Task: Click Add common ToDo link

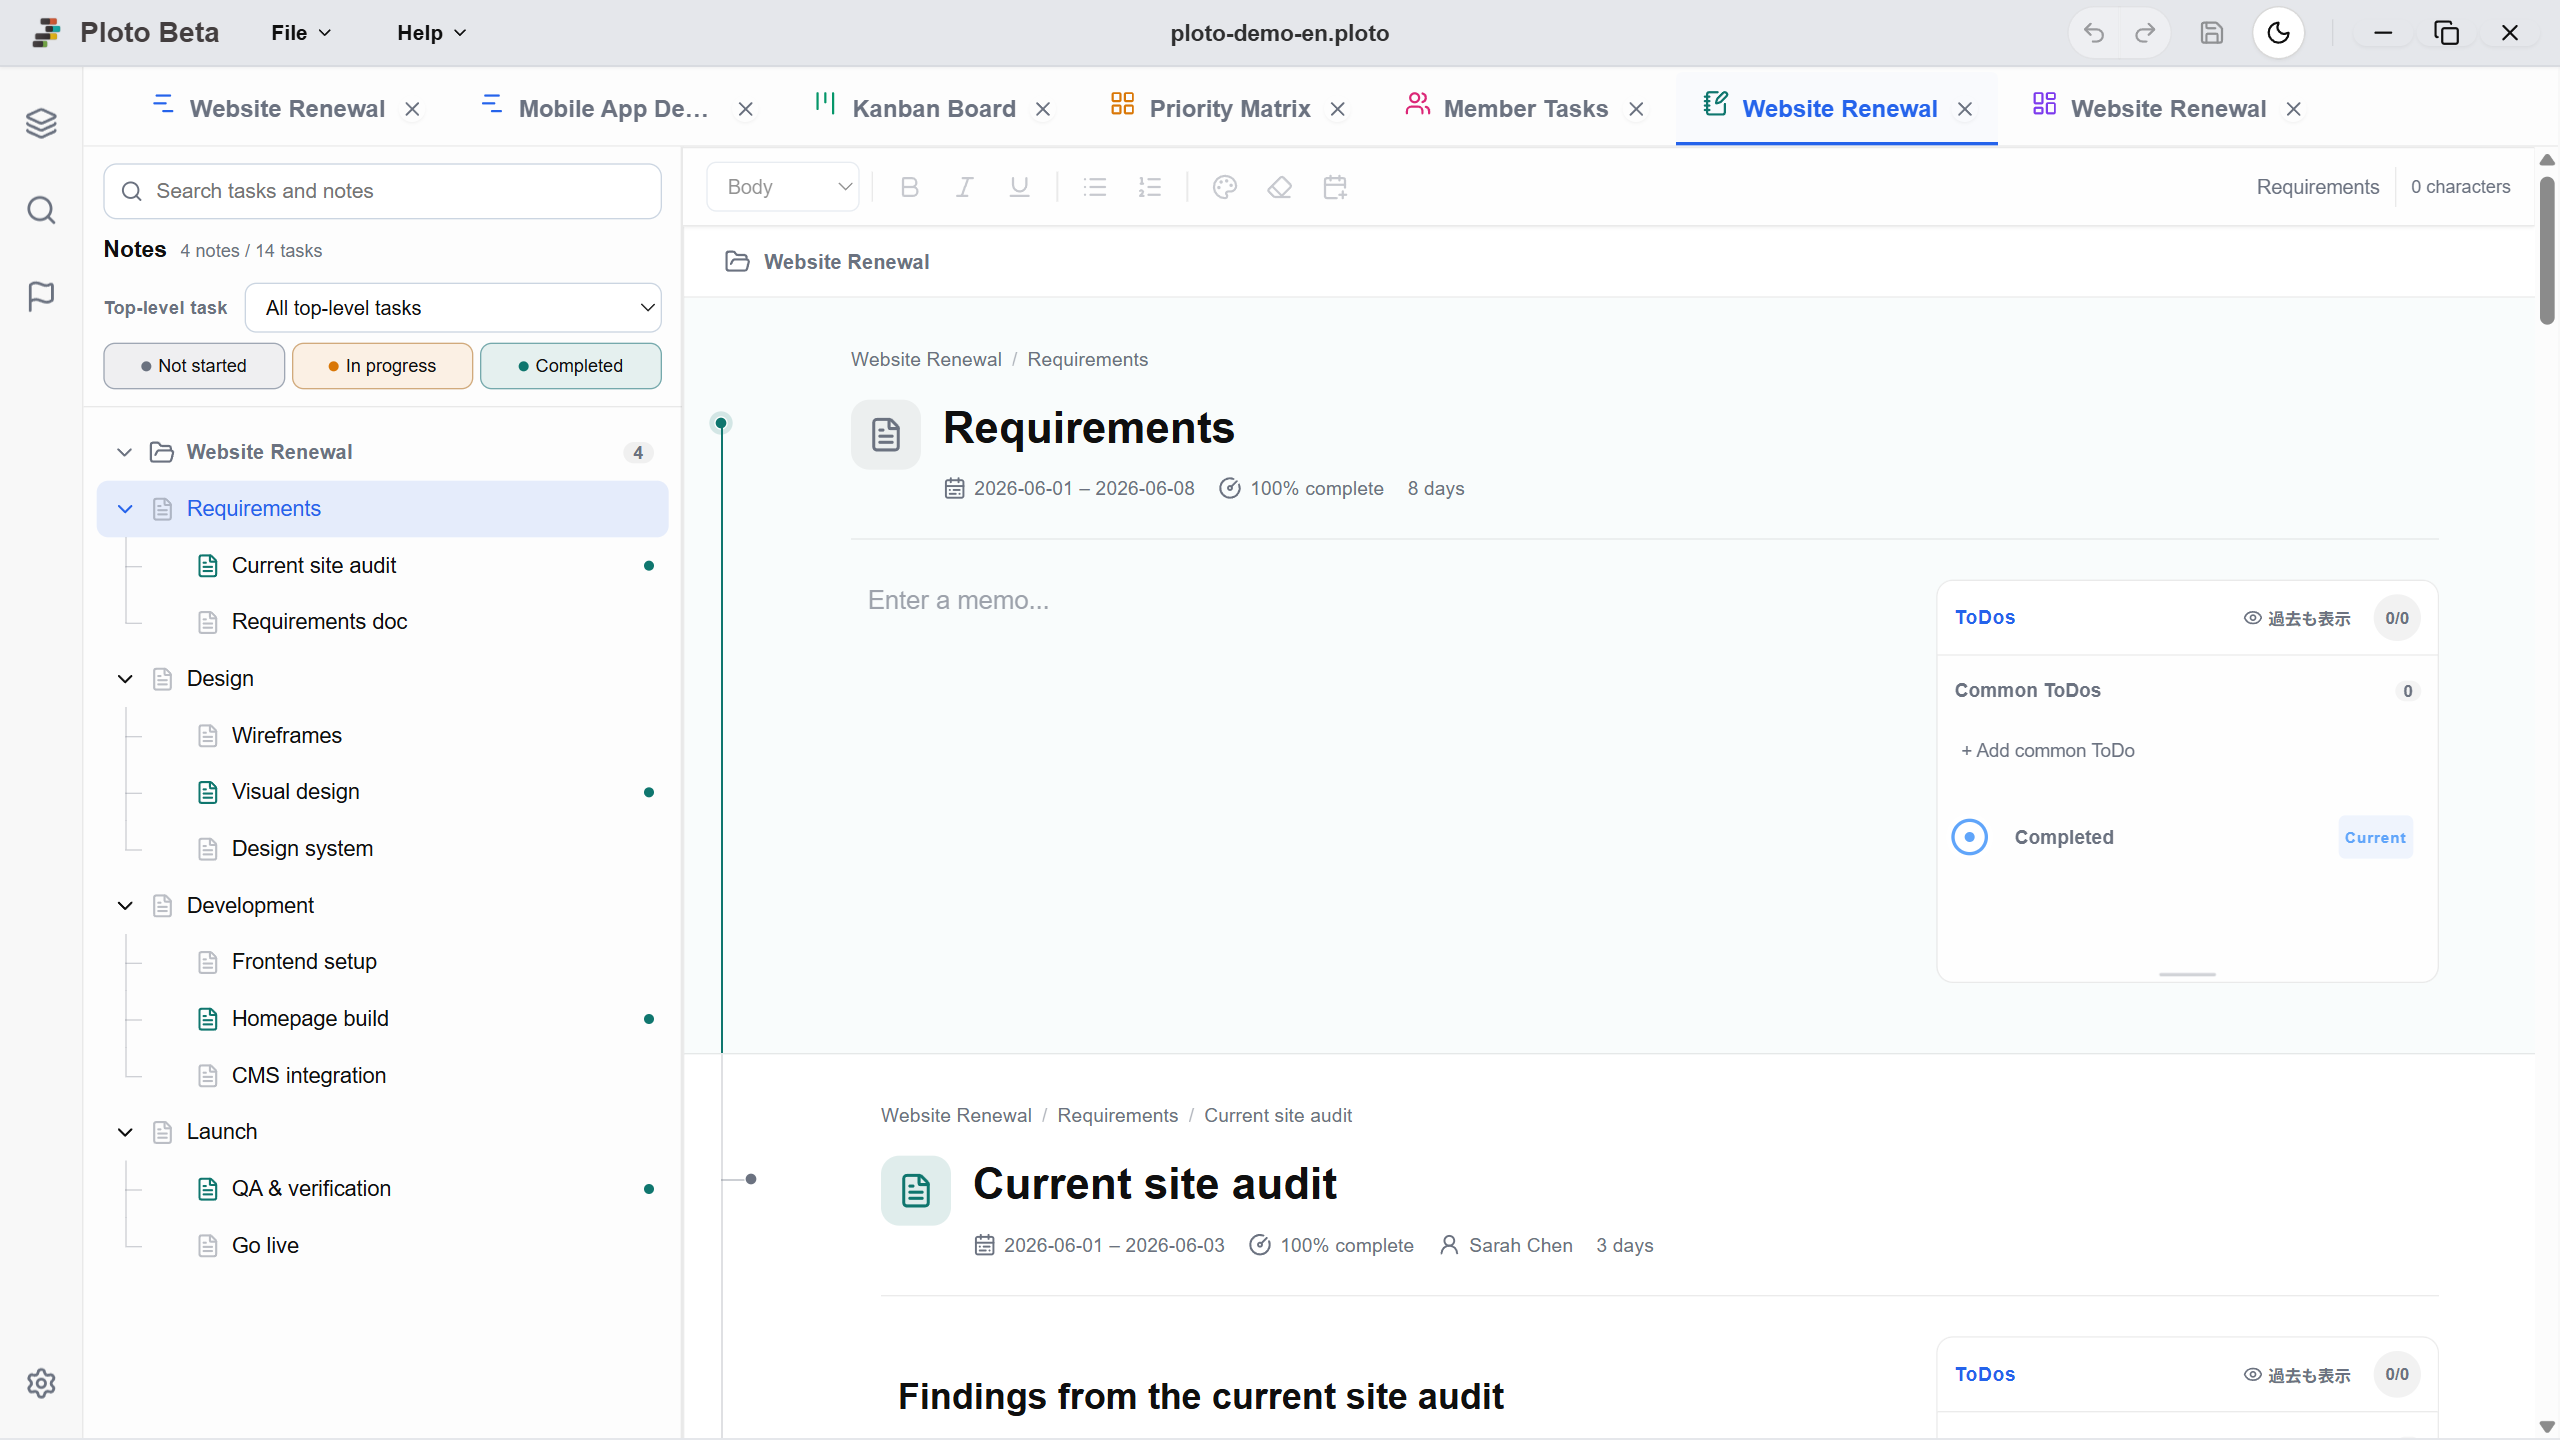Action: (x=2047, y=750)
